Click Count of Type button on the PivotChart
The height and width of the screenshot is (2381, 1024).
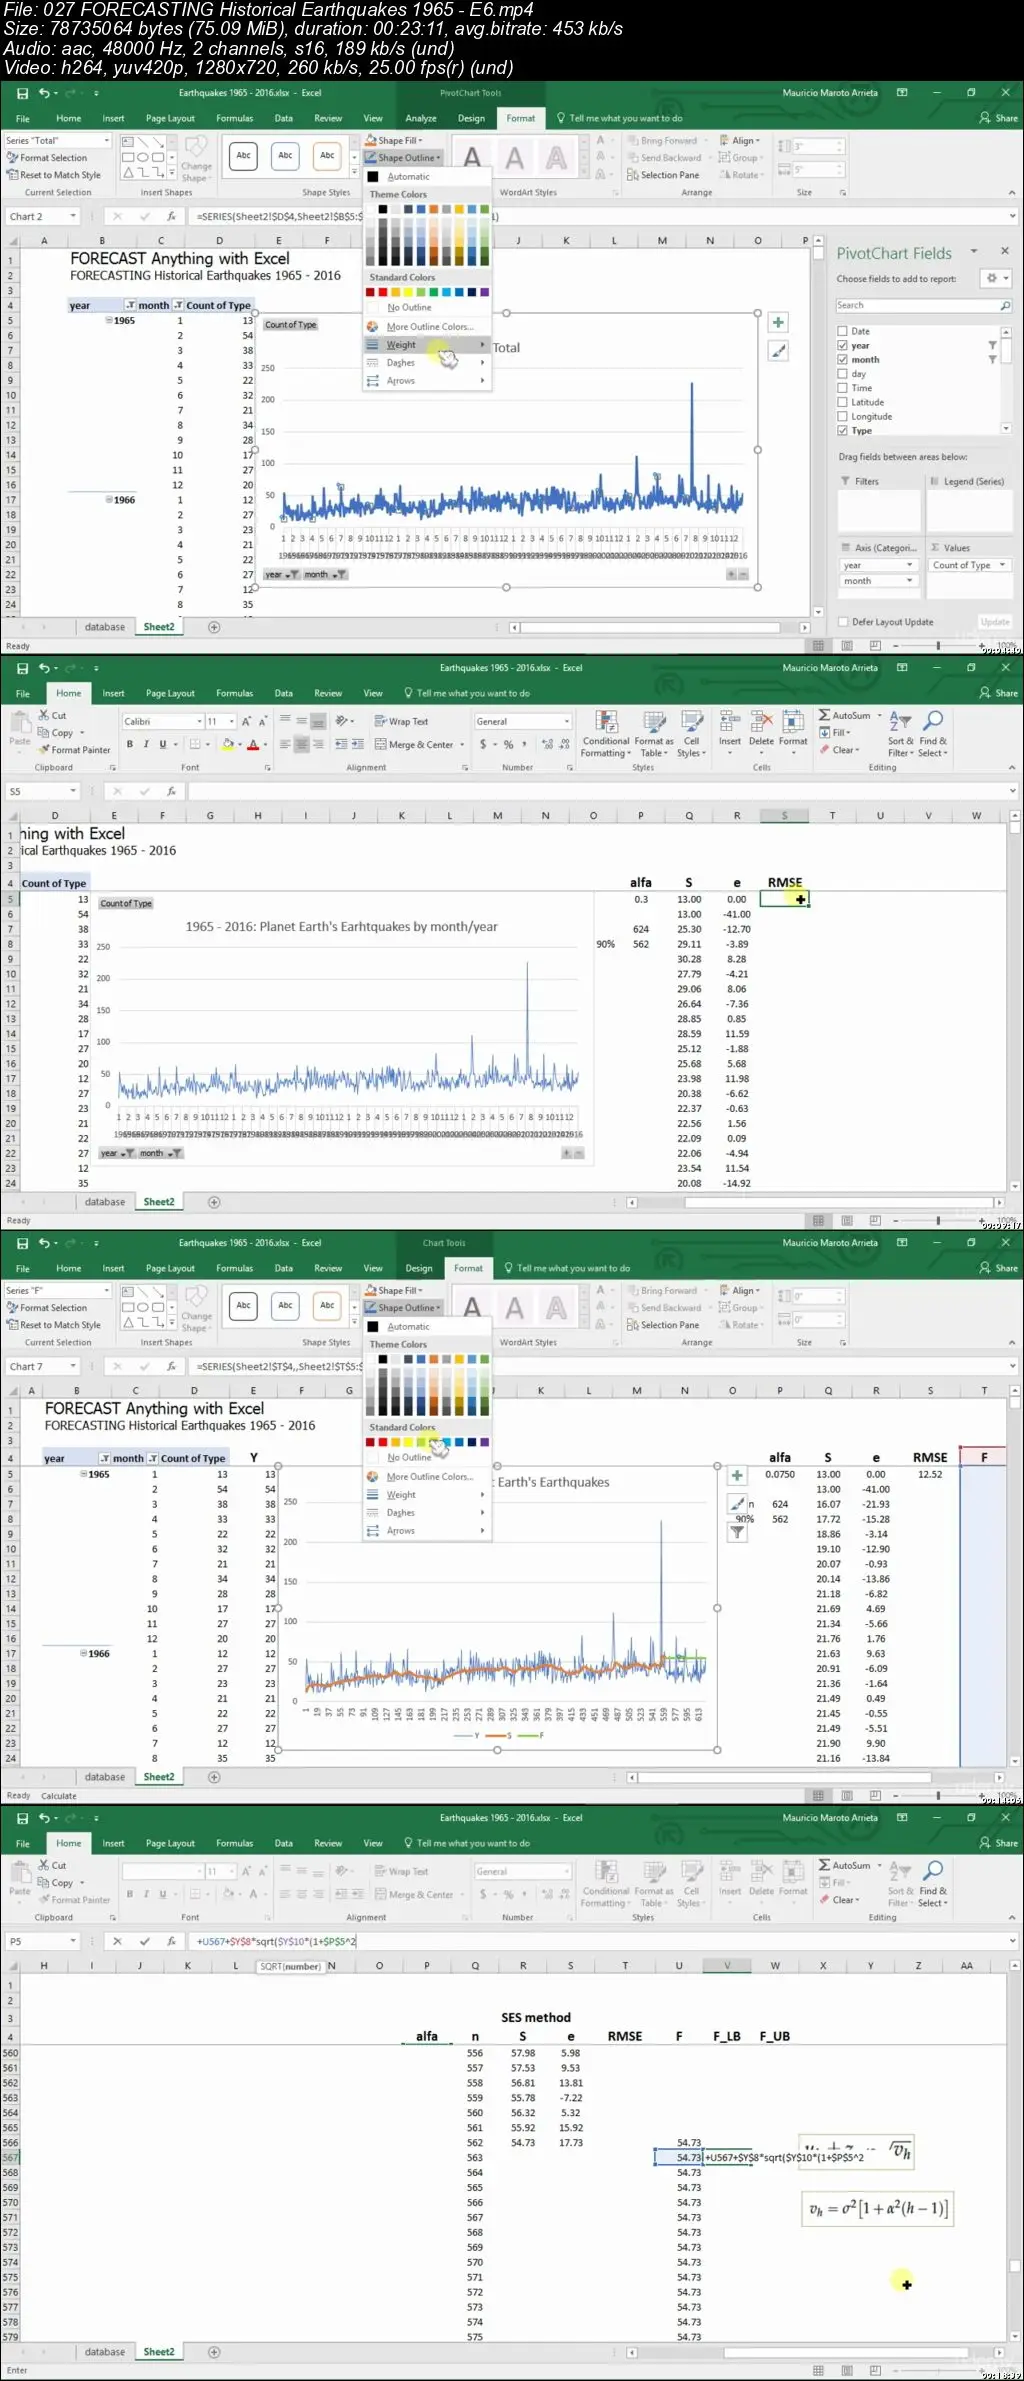pyautogui.click(x=291, y=325)
